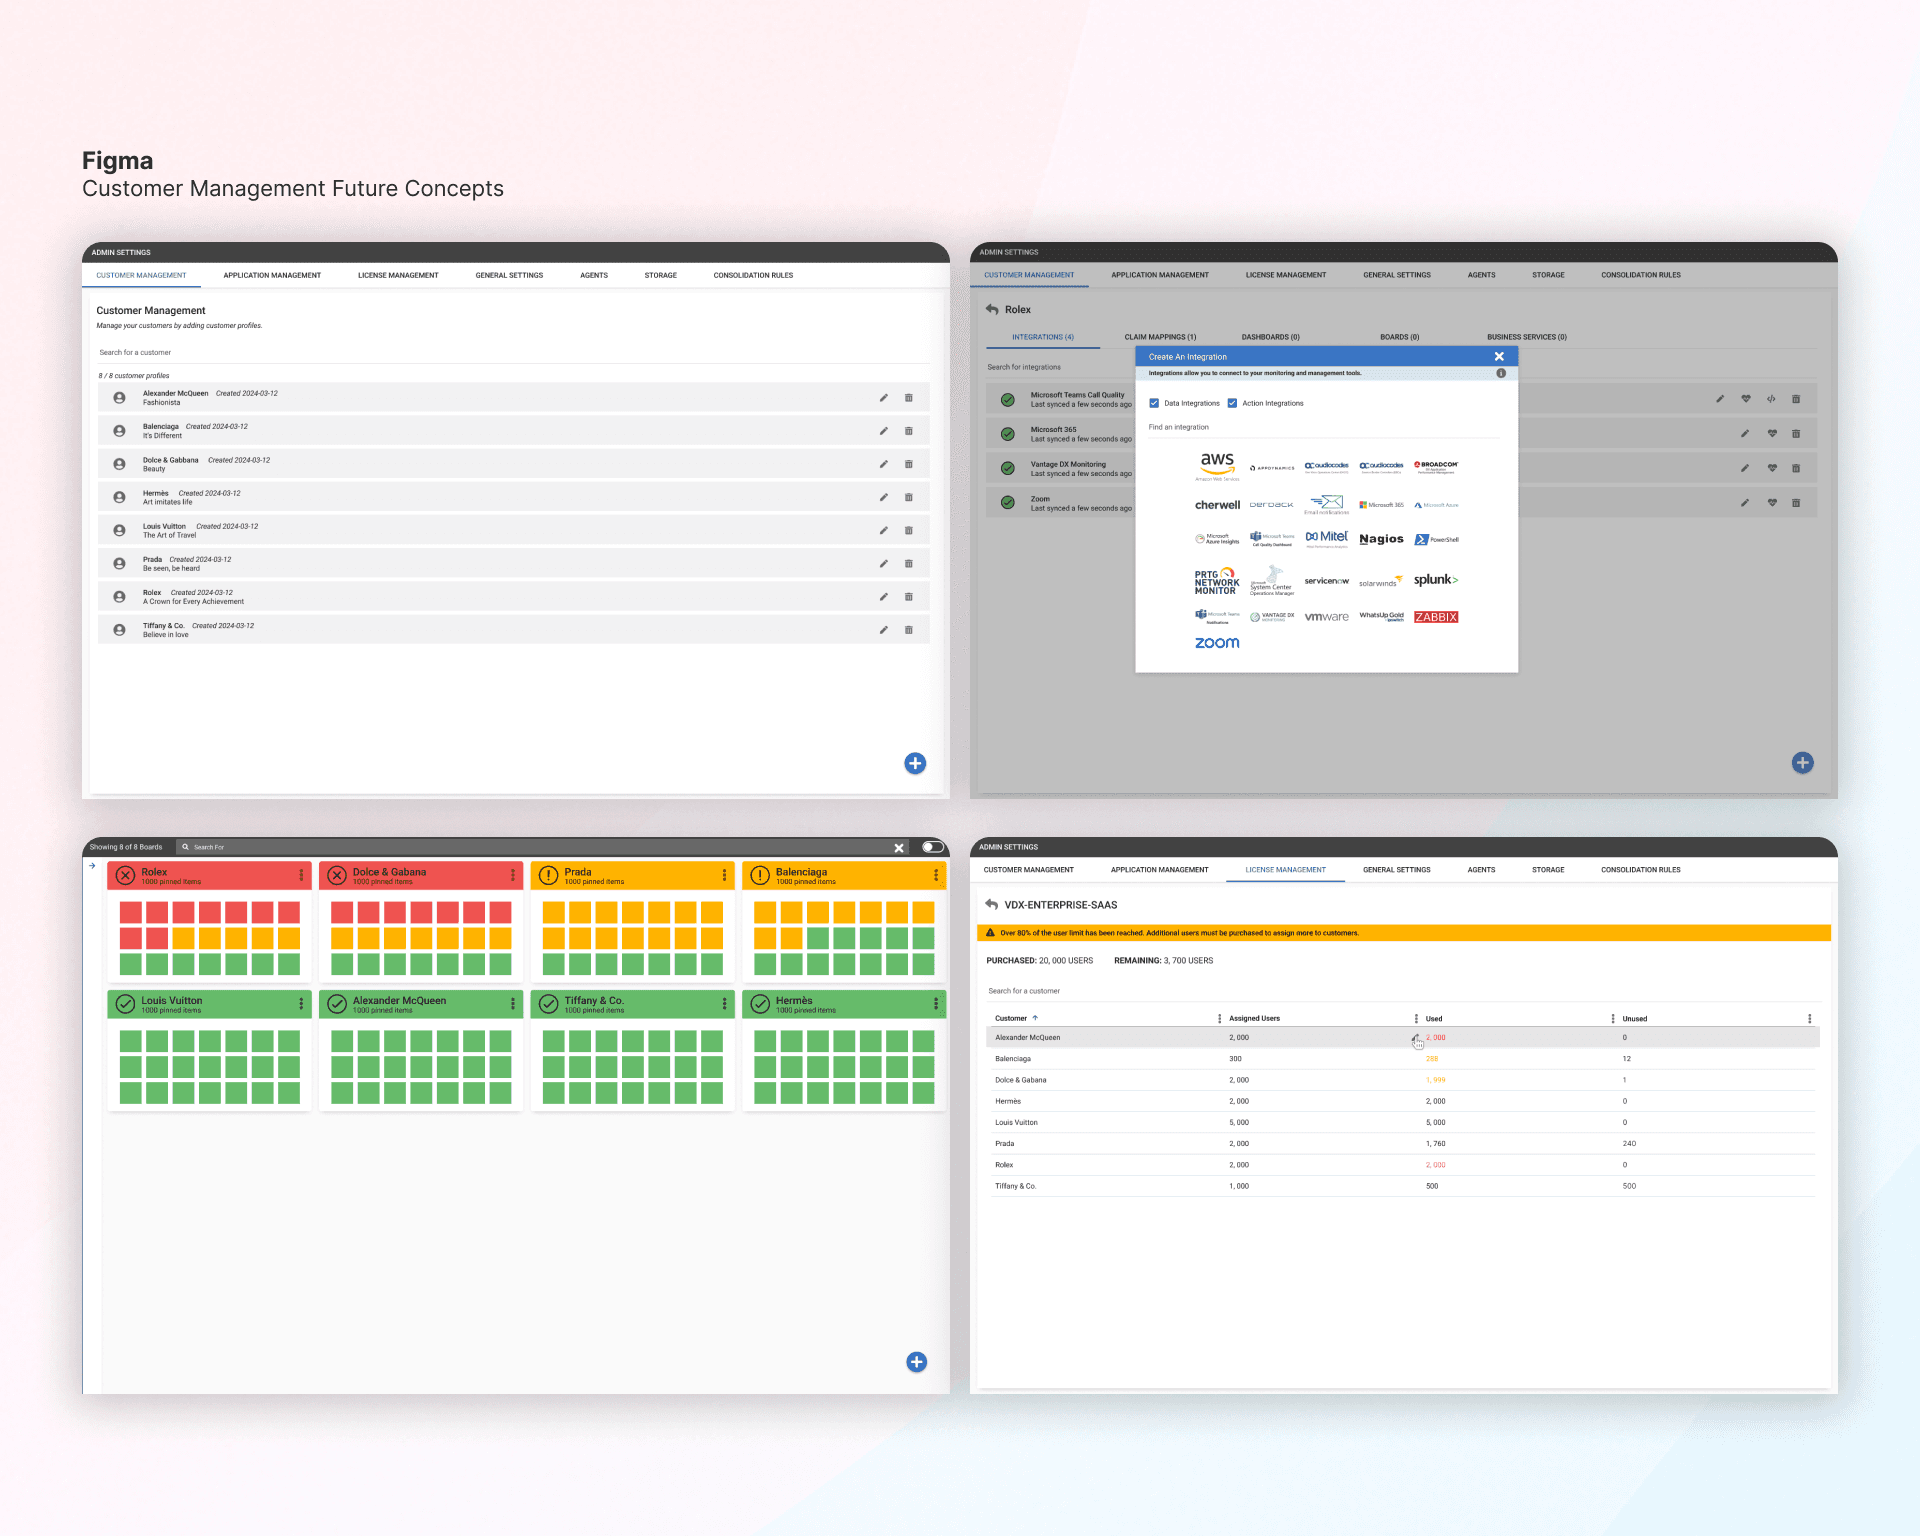Focus the customer search on the license screen
The height and width of the screenshot is (1536, 1920).
1403,992
